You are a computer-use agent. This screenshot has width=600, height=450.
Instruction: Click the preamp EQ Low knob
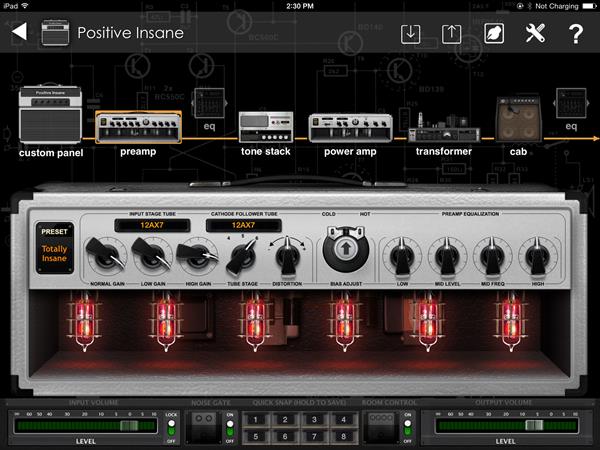[402, 256]
